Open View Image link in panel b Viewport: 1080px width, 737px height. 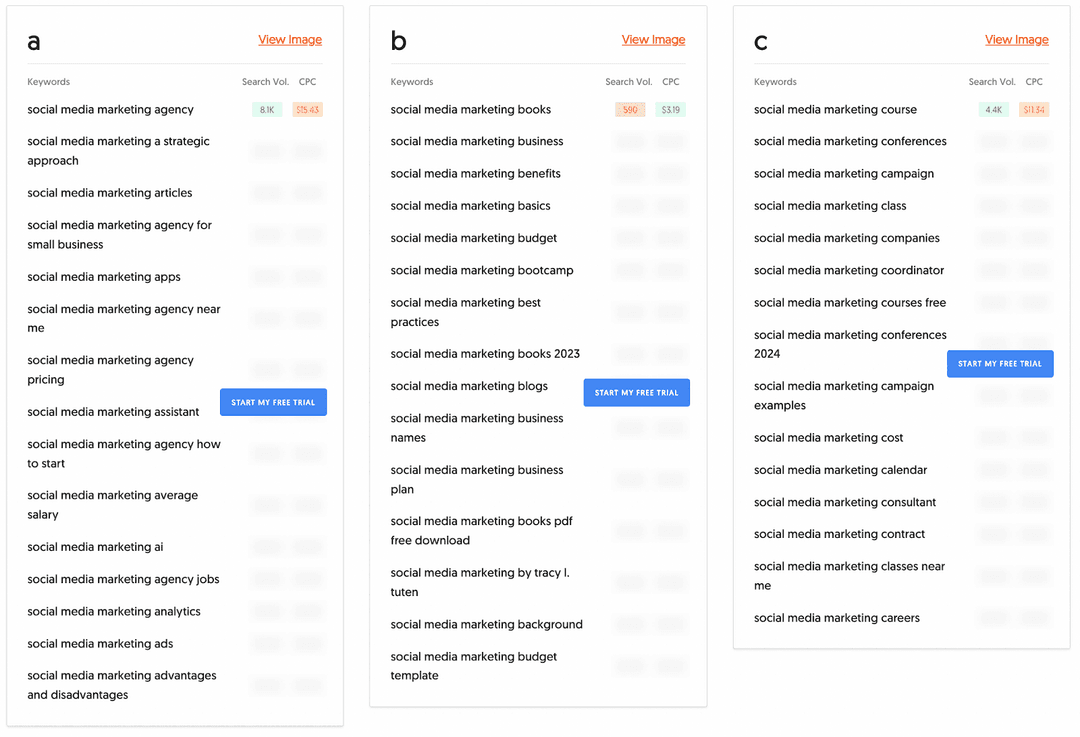tap(653, 40)
